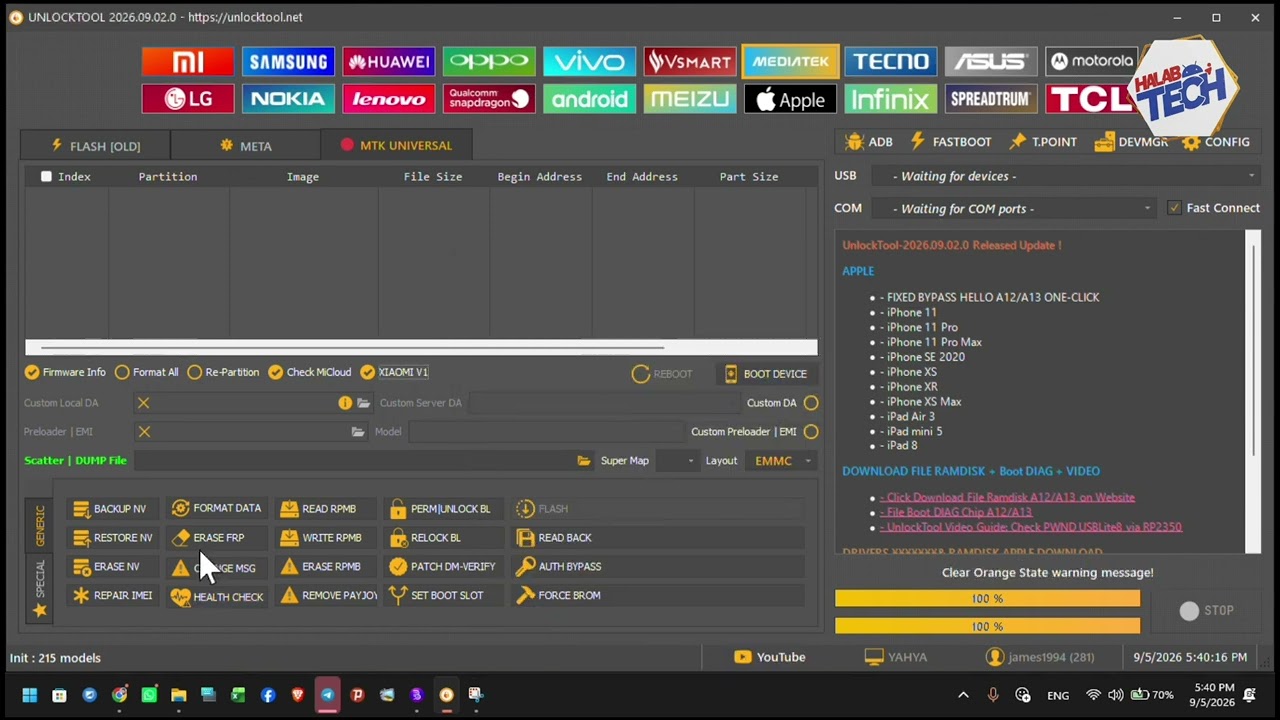Toggle the XIAOMI V1 option

pyautogui.click(x=394, y=372)
